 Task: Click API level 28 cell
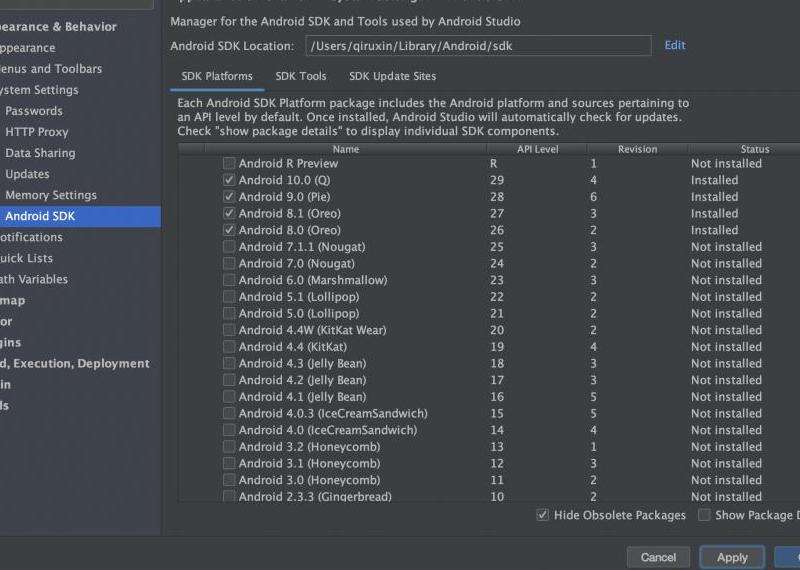click(x=497, y=196)
